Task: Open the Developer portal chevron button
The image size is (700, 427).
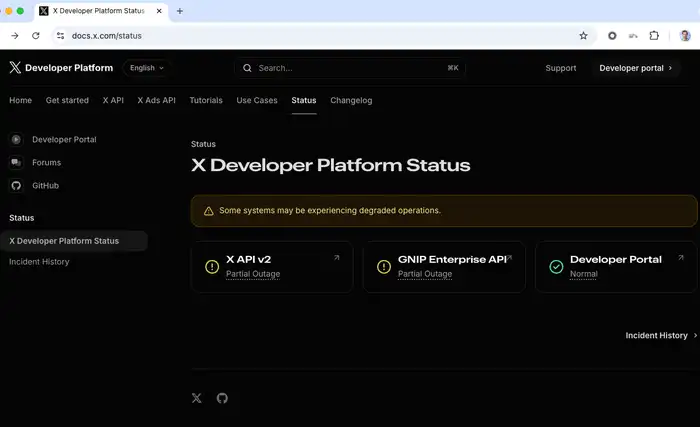Action: point(635,68)
